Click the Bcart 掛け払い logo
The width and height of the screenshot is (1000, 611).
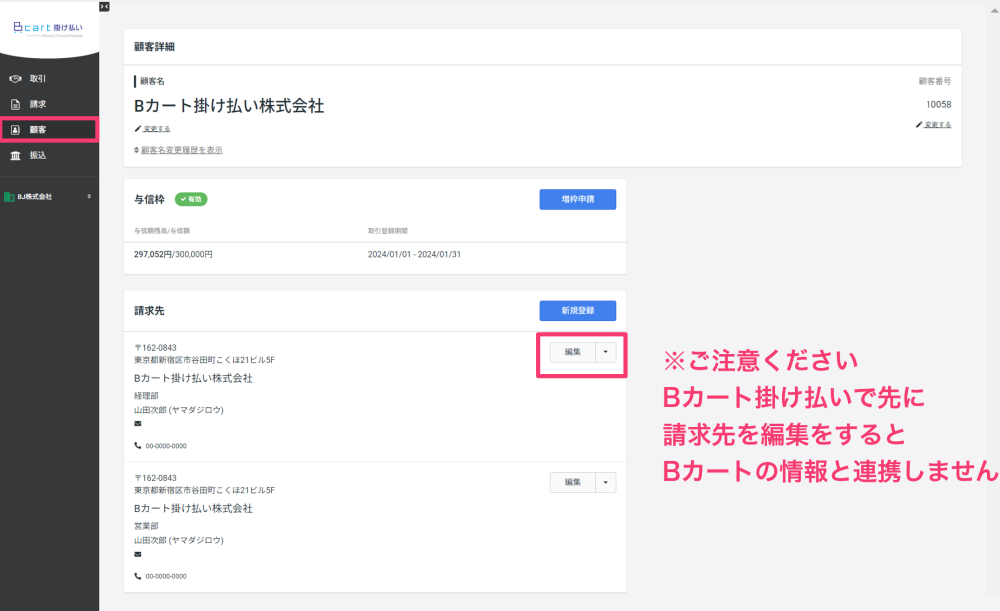tap(48, 28)
